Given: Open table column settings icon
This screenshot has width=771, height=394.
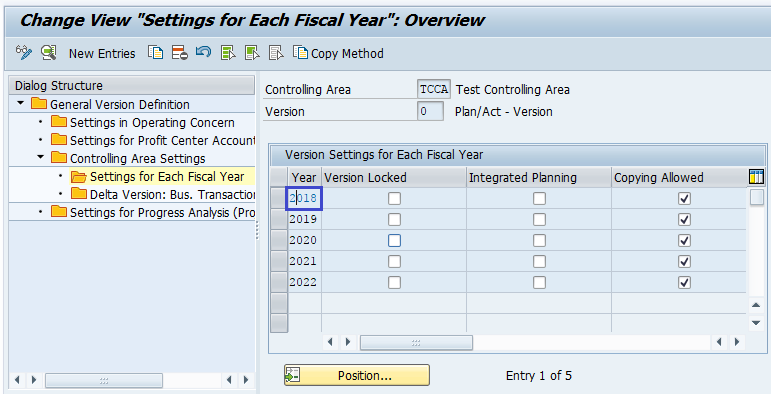Looking at the screenshot, I should pos(756,177).
